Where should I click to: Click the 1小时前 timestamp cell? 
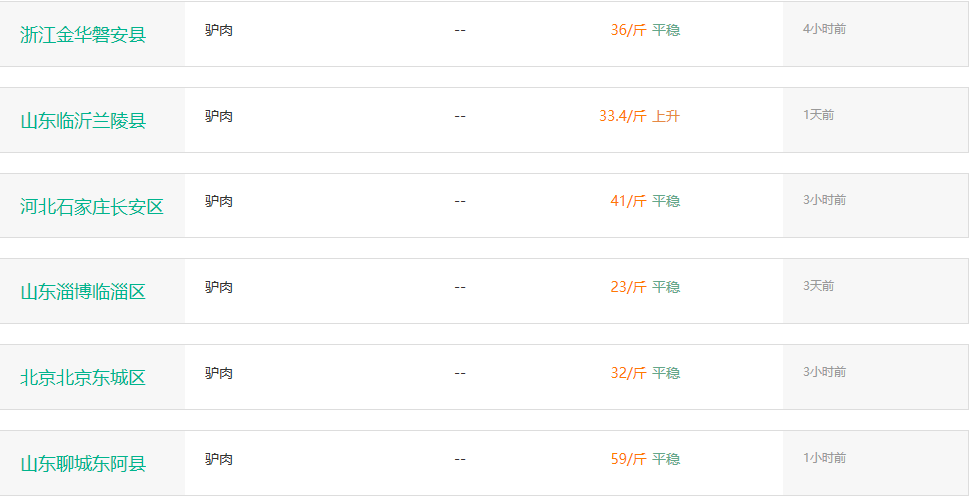point(824,458)
